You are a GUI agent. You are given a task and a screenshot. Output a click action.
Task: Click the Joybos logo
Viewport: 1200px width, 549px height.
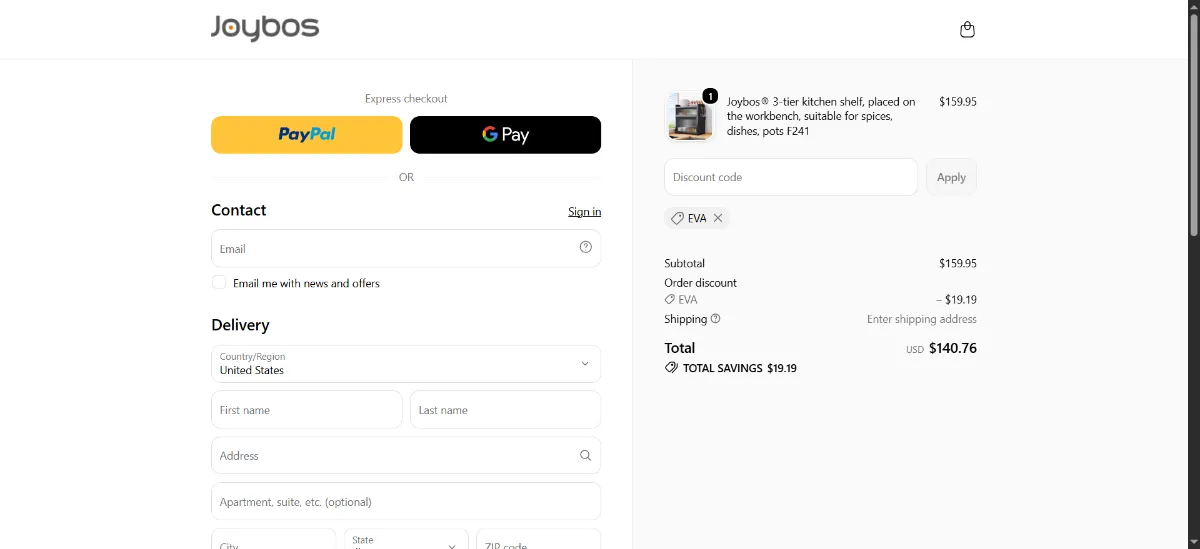point(265,28)
